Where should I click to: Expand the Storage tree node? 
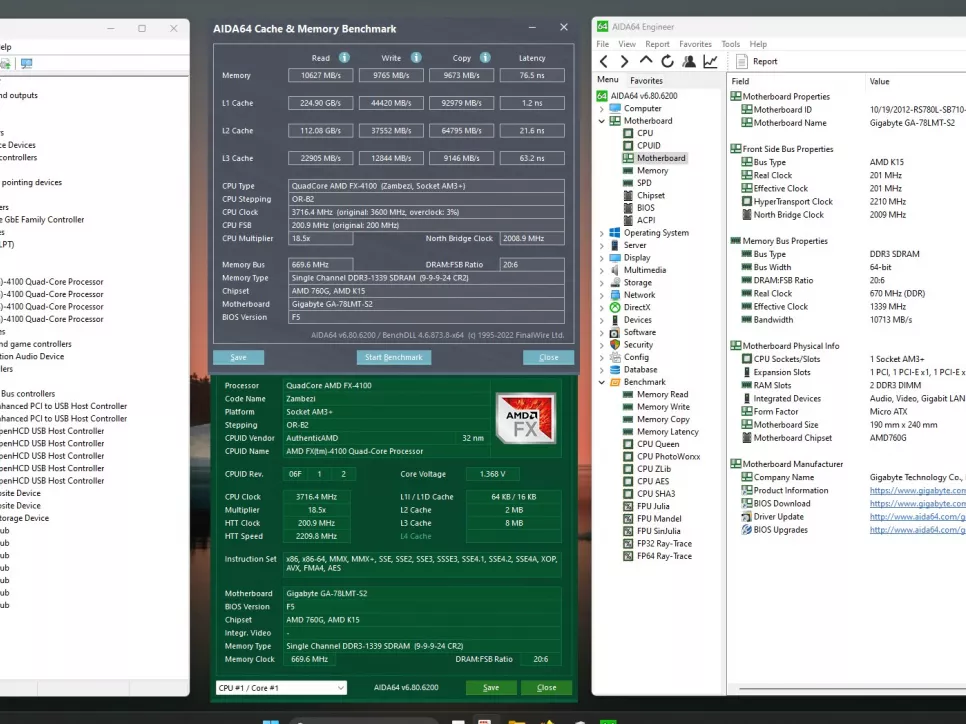tap(602, 282)
